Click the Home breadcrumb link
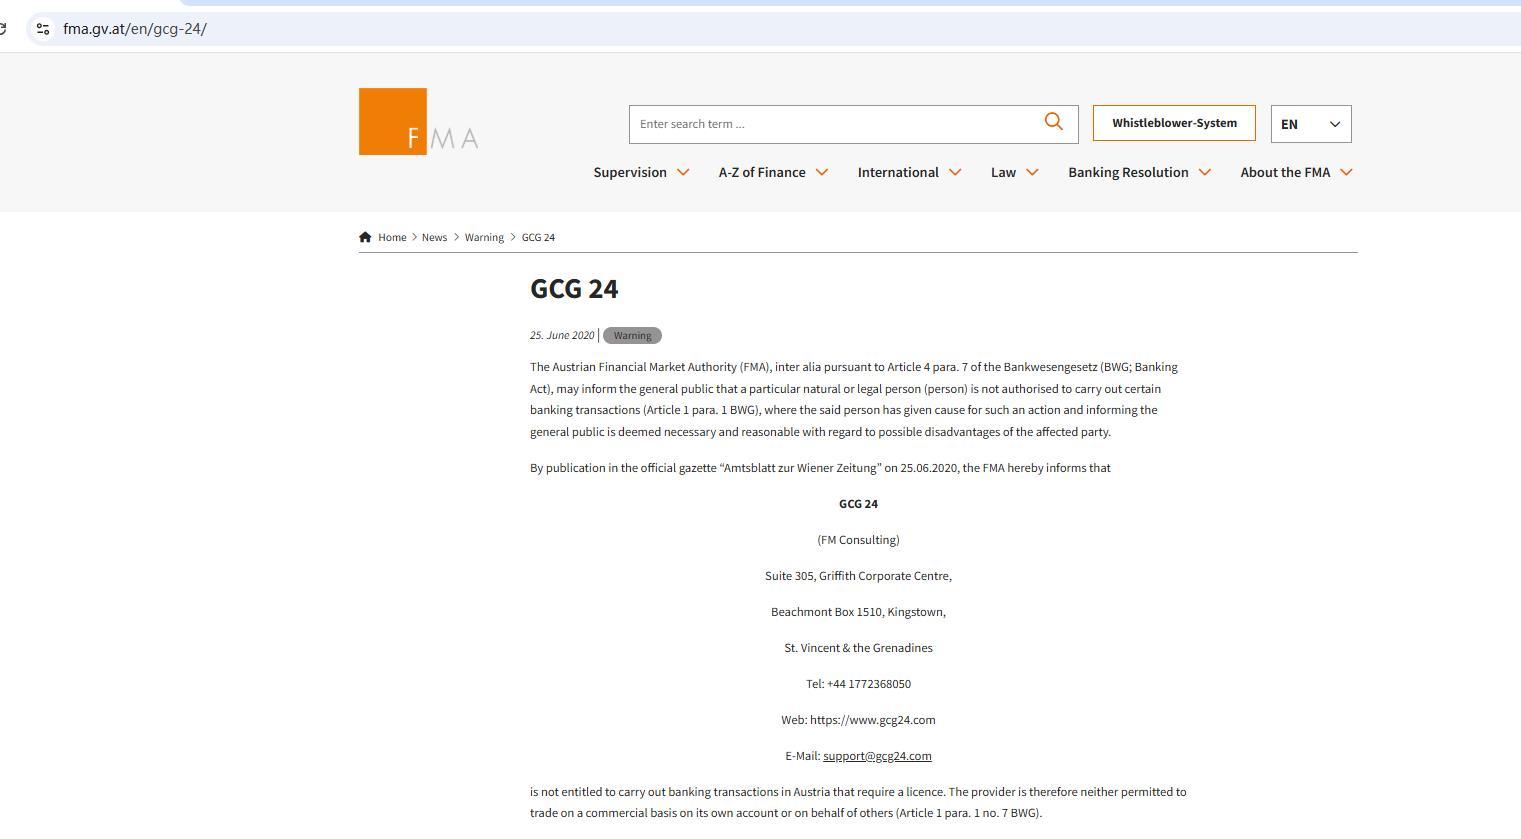1521x839 pixels. (392, 237)
